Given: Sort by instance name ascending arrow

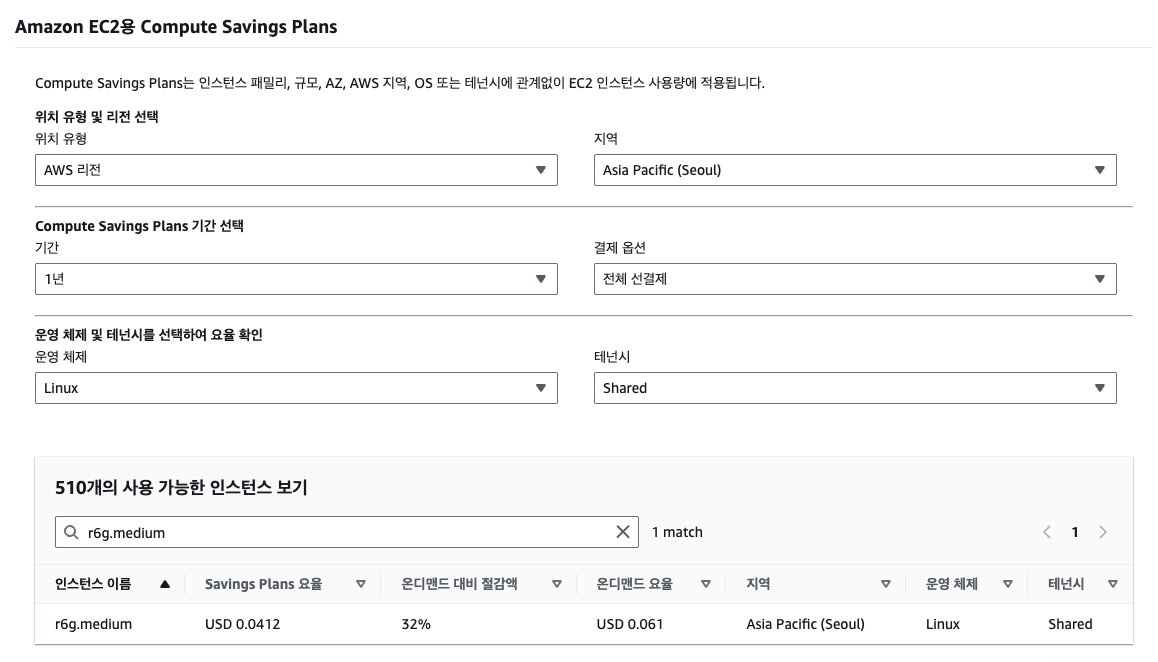Looking at the screenshot, I should (165, 584).
